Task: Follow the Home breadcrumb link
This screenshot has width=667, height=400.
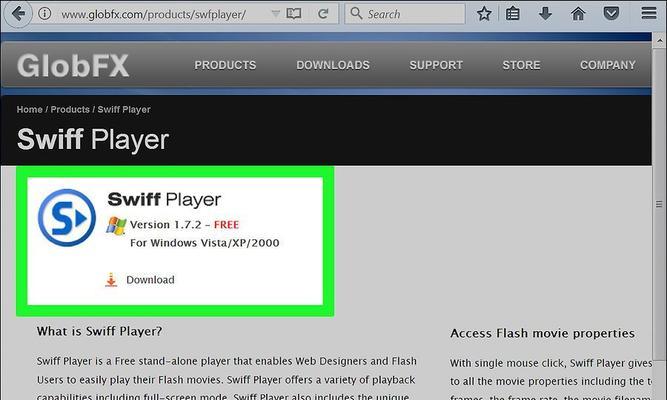Action: coord(29,109)
